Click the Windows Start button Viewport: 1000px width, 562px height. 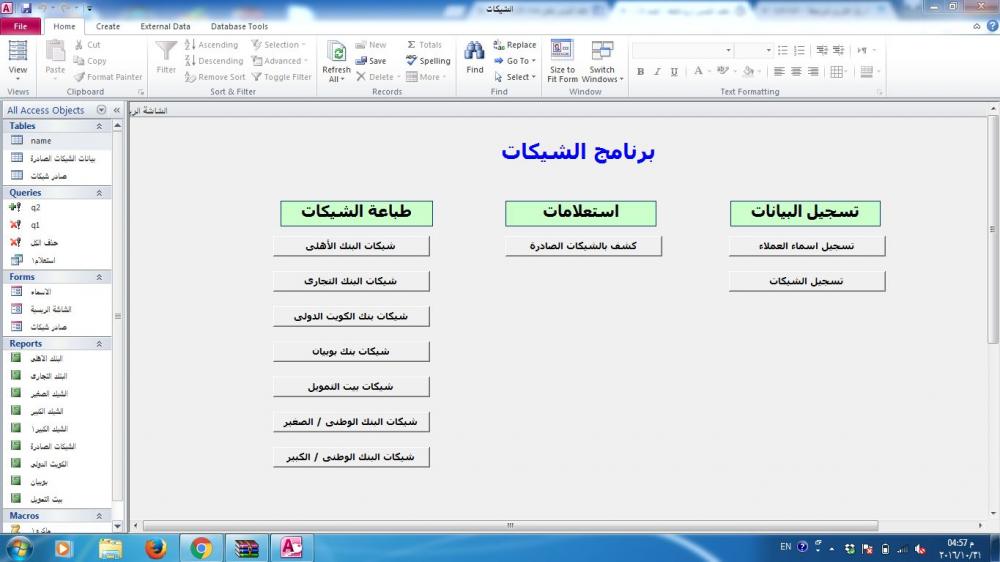(x=18, y=548)
